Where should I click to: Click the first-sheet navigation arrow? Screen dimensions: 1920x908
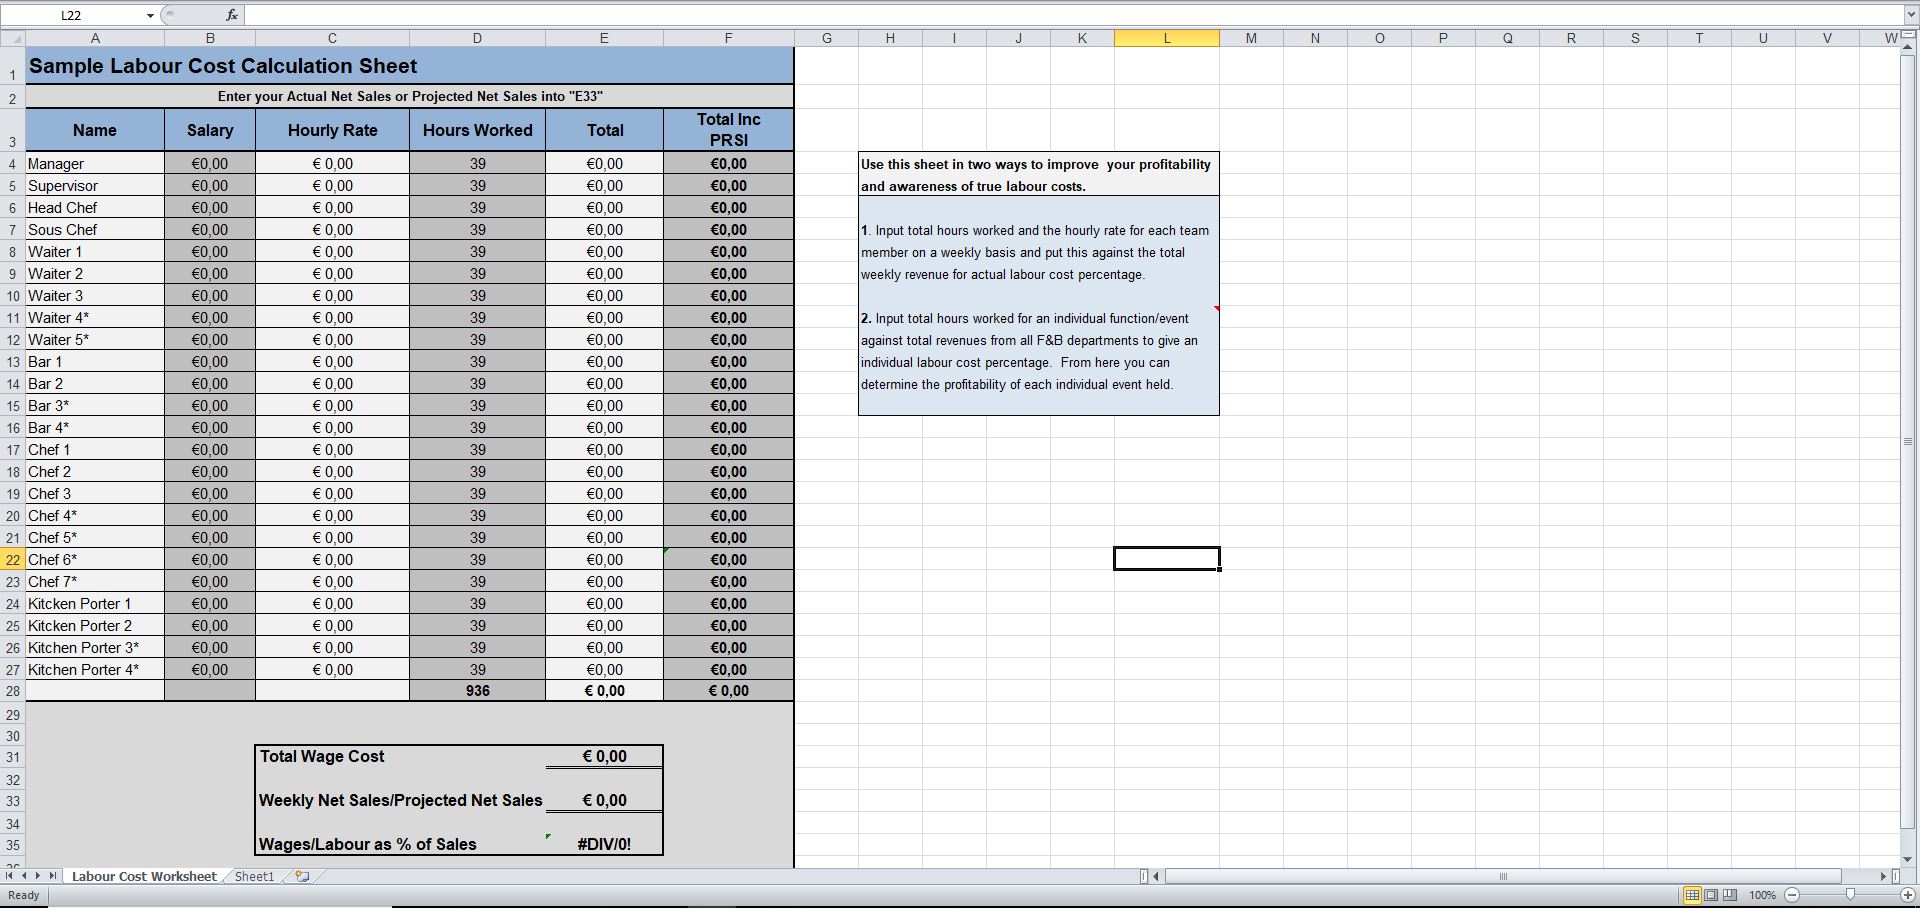[x=8, y=876]
